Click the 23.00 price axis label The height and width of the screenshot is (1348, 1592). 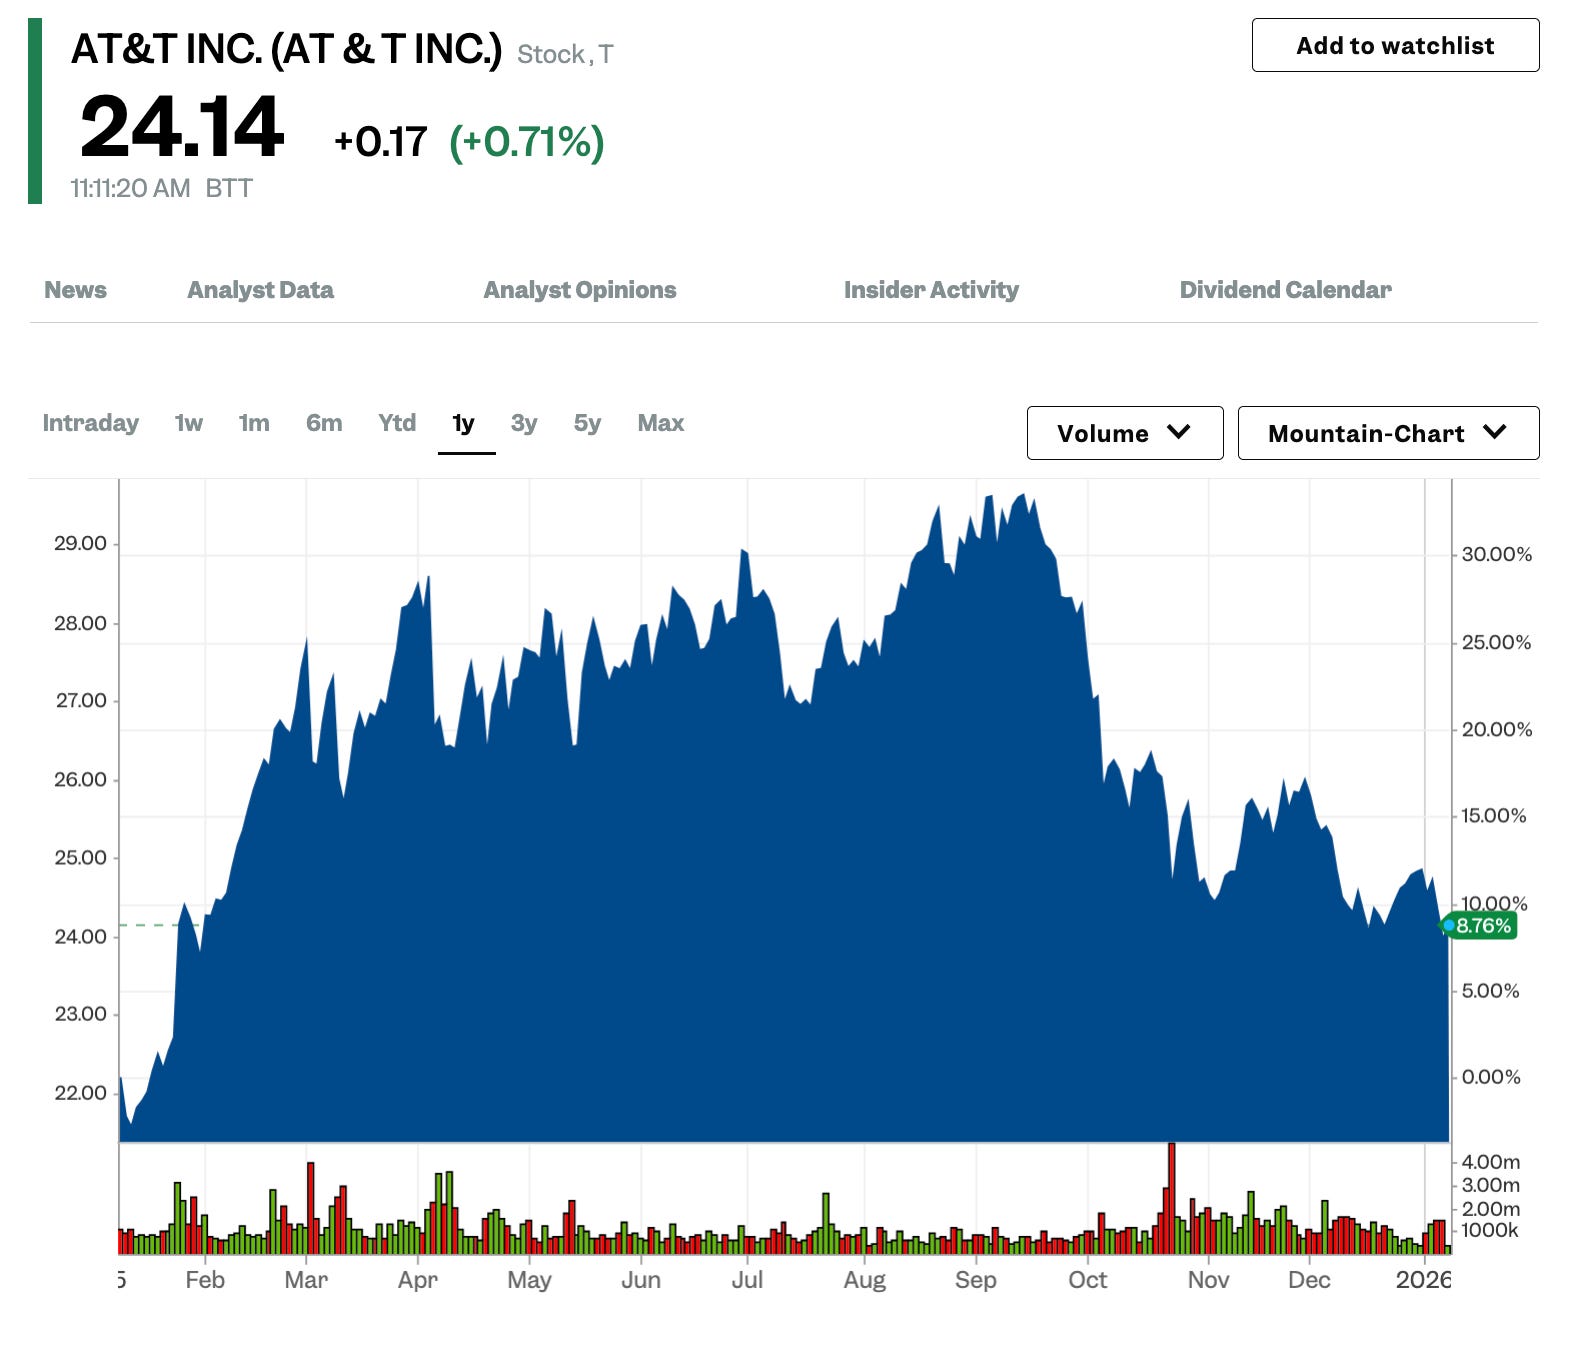(80, 1013)
